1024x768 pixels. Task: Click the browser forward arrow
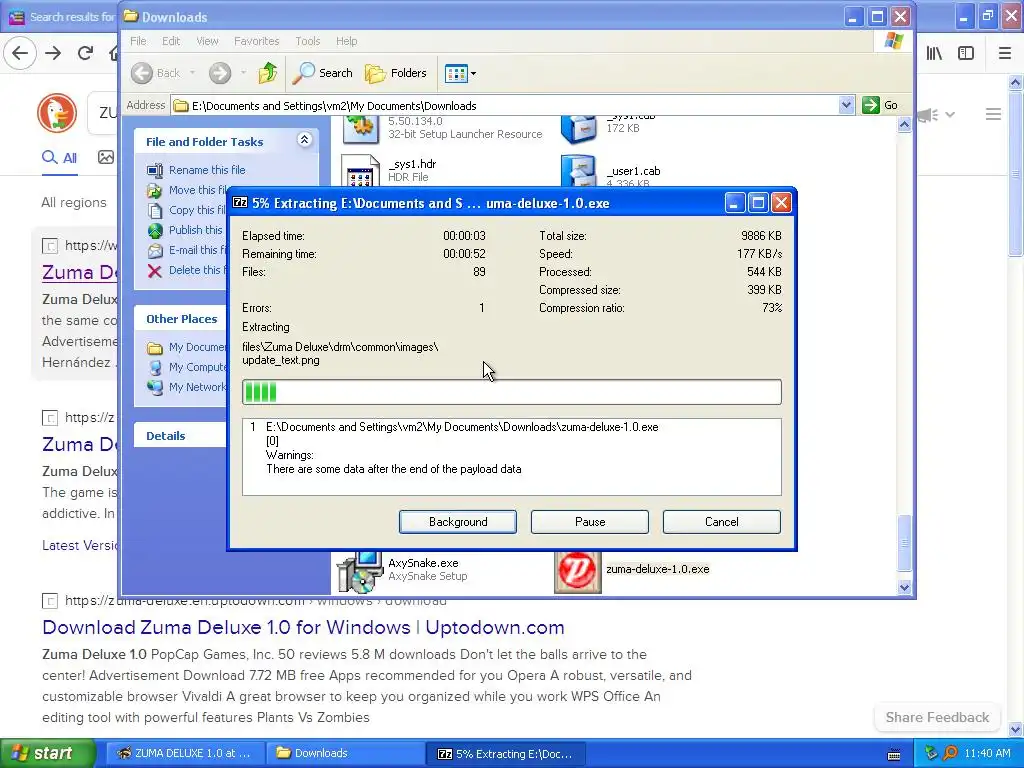(x=54, y=53)
